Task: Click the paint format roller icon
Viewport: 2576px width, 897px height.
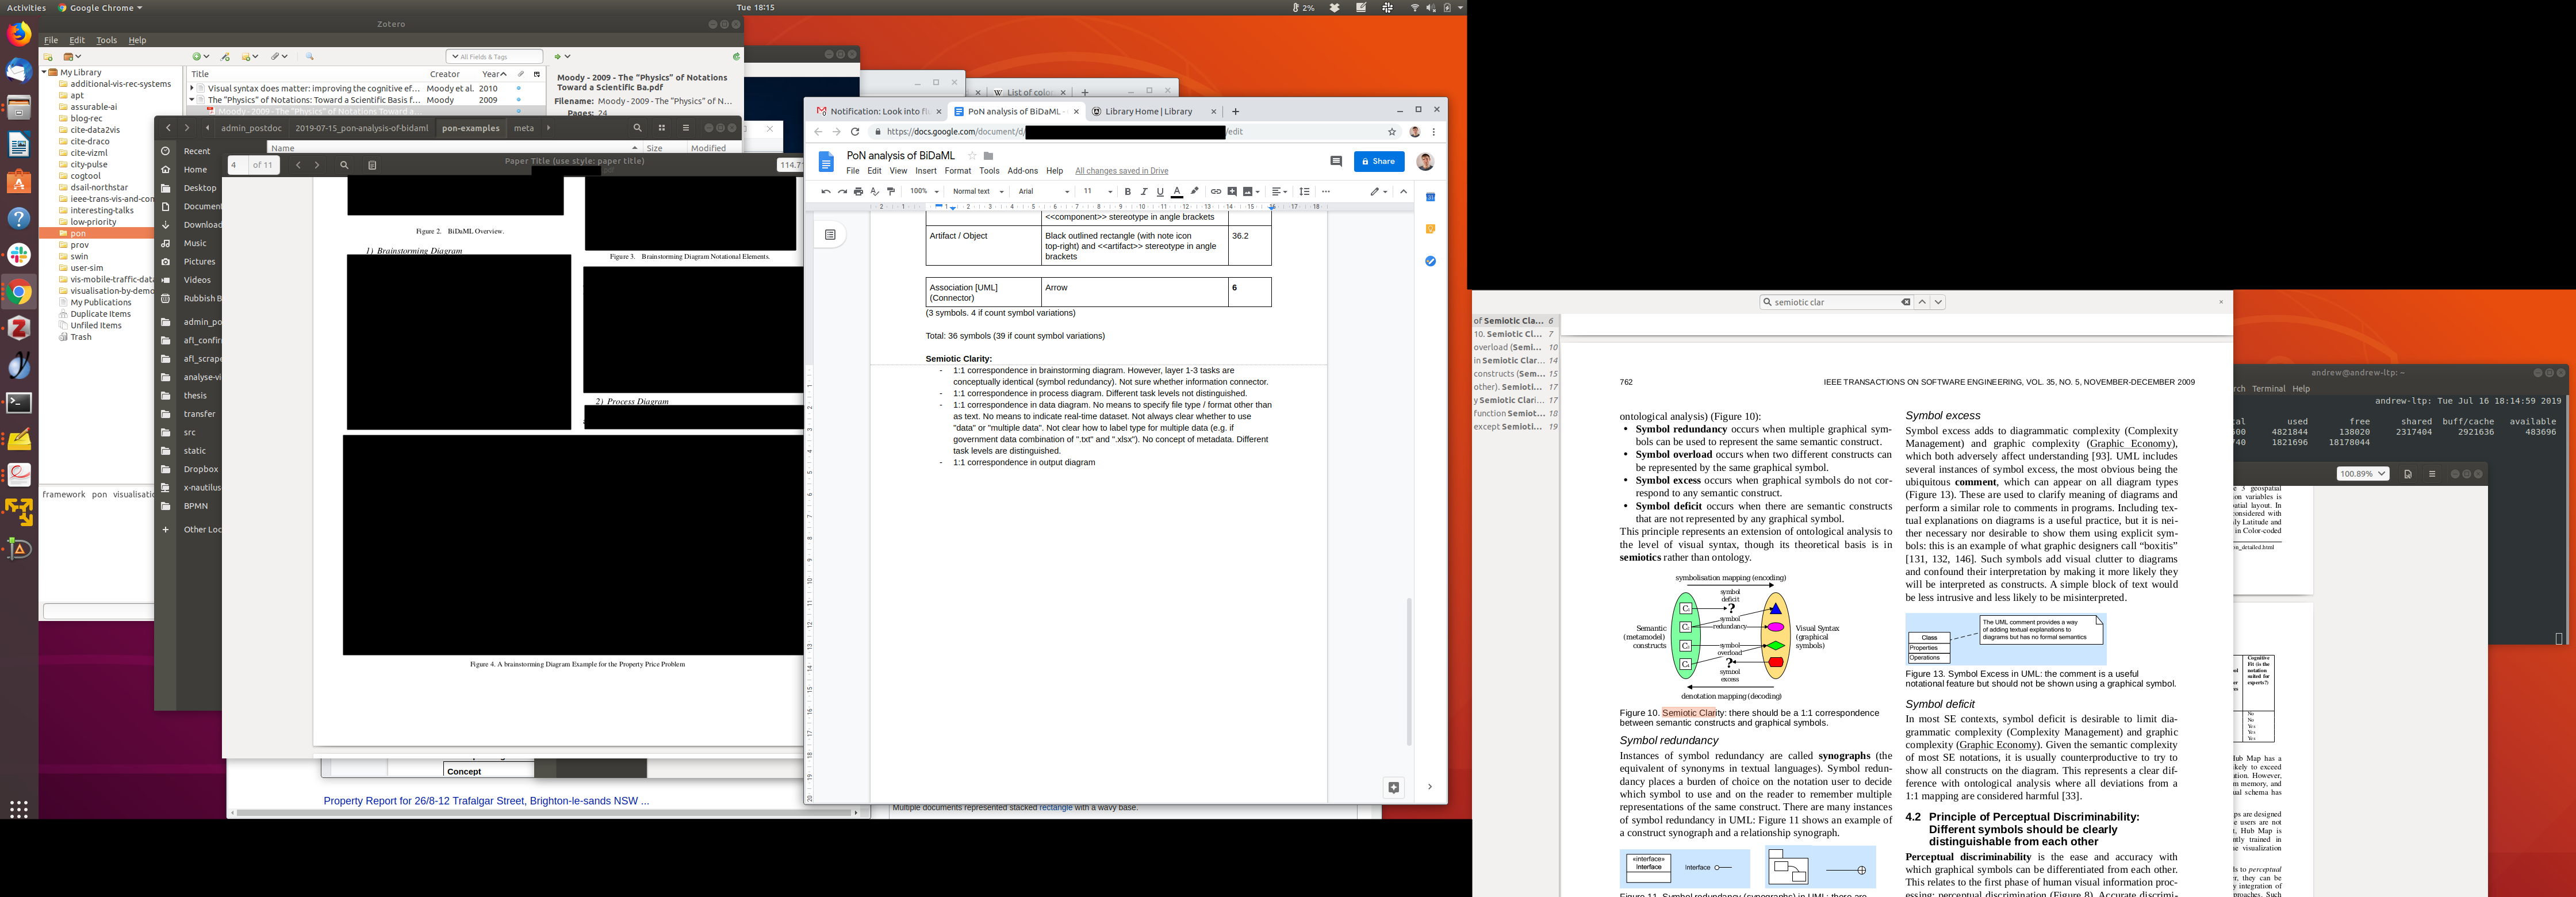Action: 891,192
